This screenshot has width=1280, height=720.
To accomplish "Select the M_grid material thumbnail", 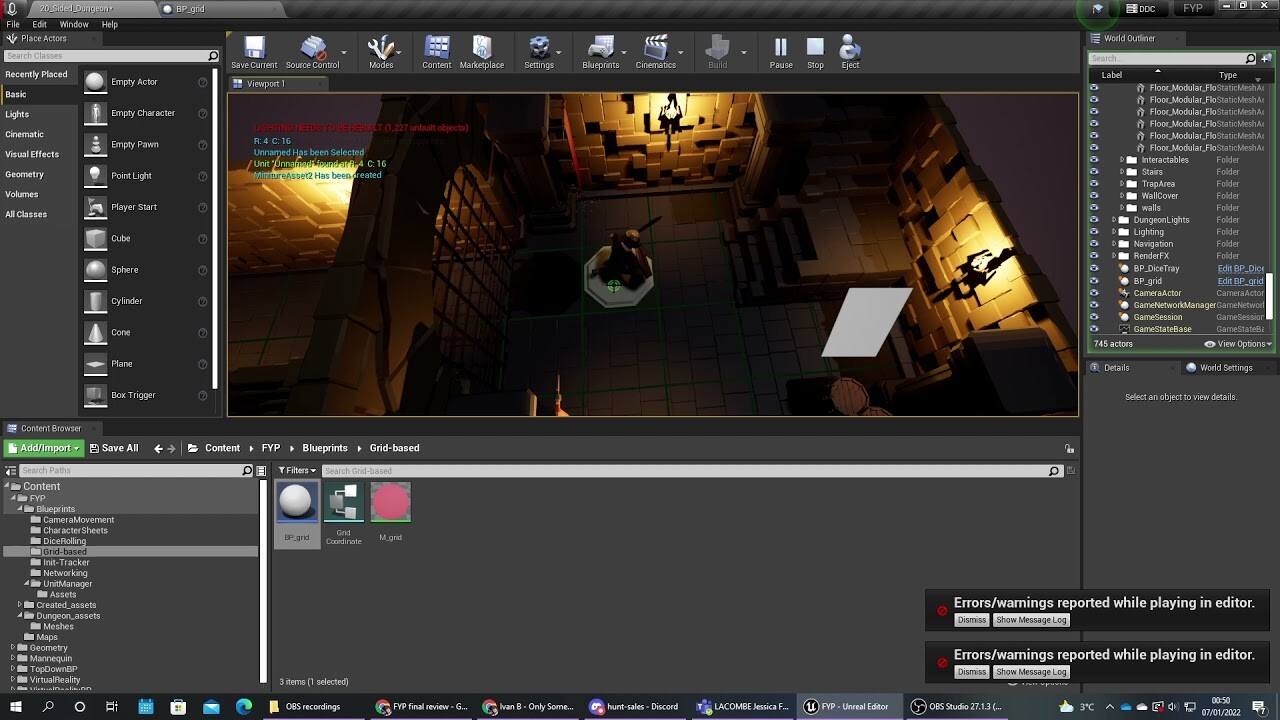I will (390, 501).
